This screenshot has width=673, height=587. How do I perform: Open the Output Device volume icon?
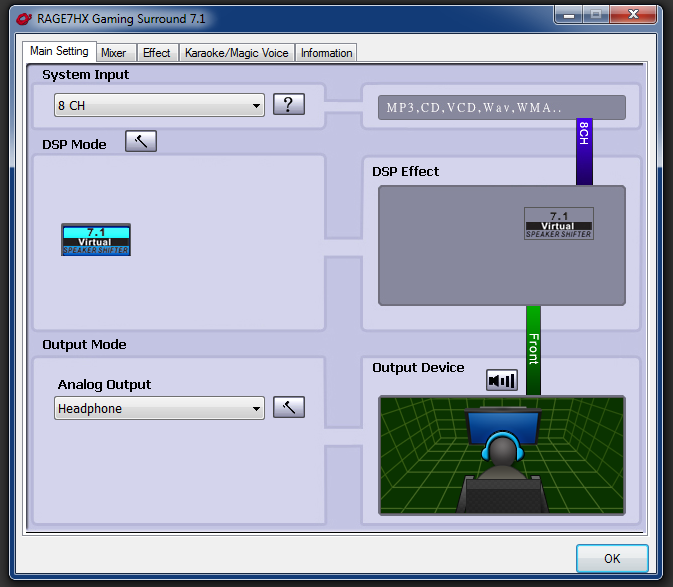(x=502, y=380)
